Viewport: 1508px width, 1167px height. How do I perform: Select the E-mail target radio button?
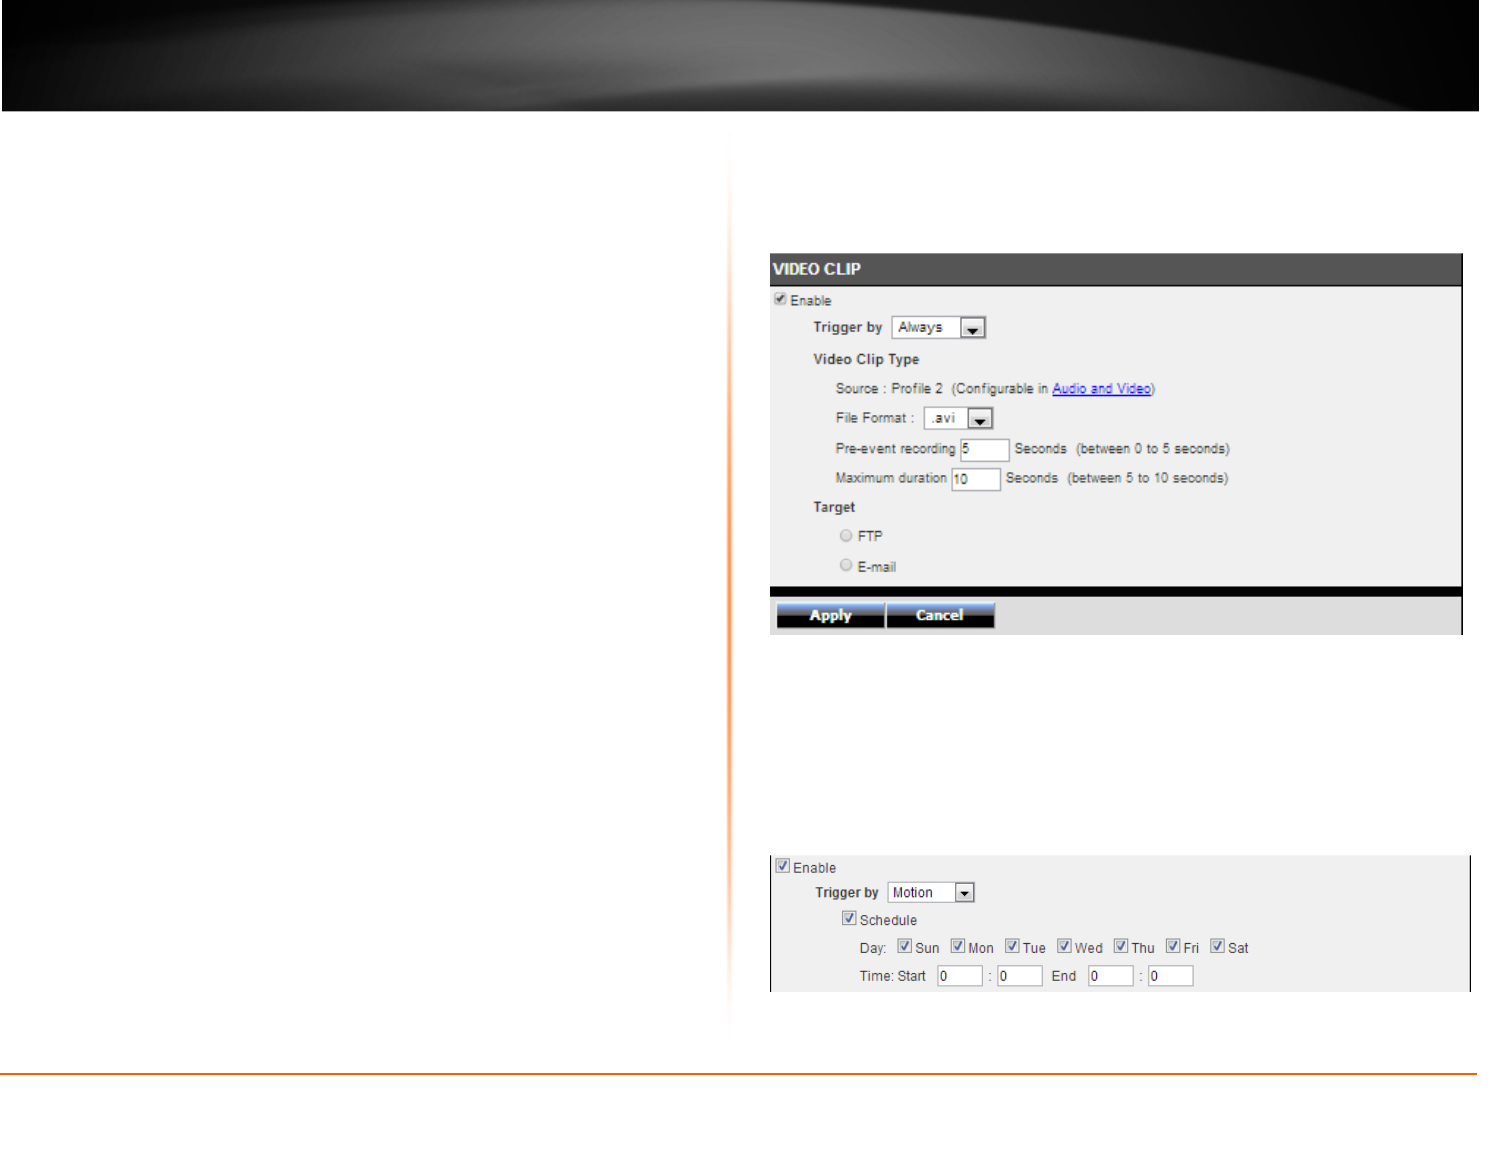[846, 565]
